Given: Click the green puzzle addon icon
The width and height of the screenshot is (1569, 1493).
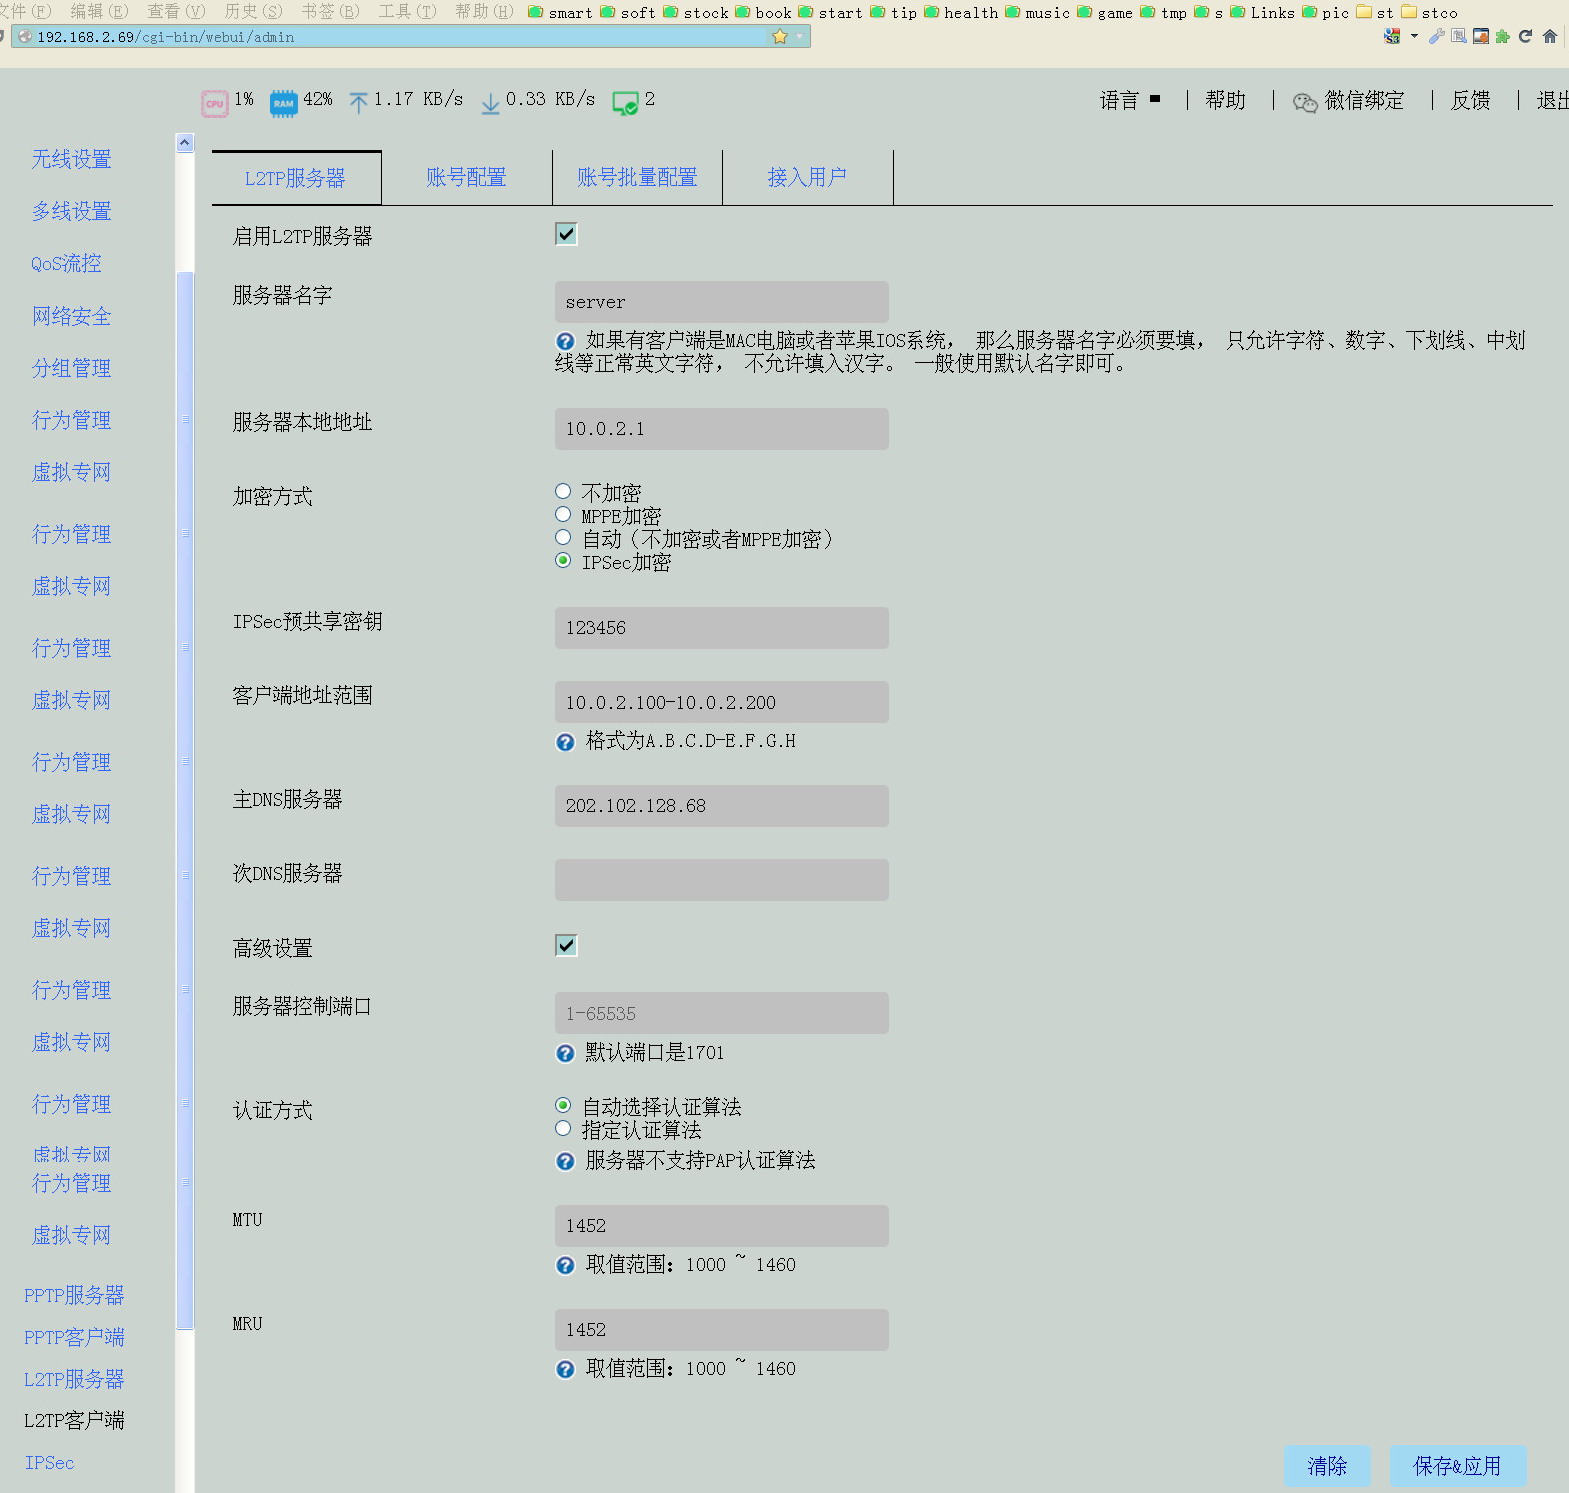Looking at the screenshot, I should 1502,36.
